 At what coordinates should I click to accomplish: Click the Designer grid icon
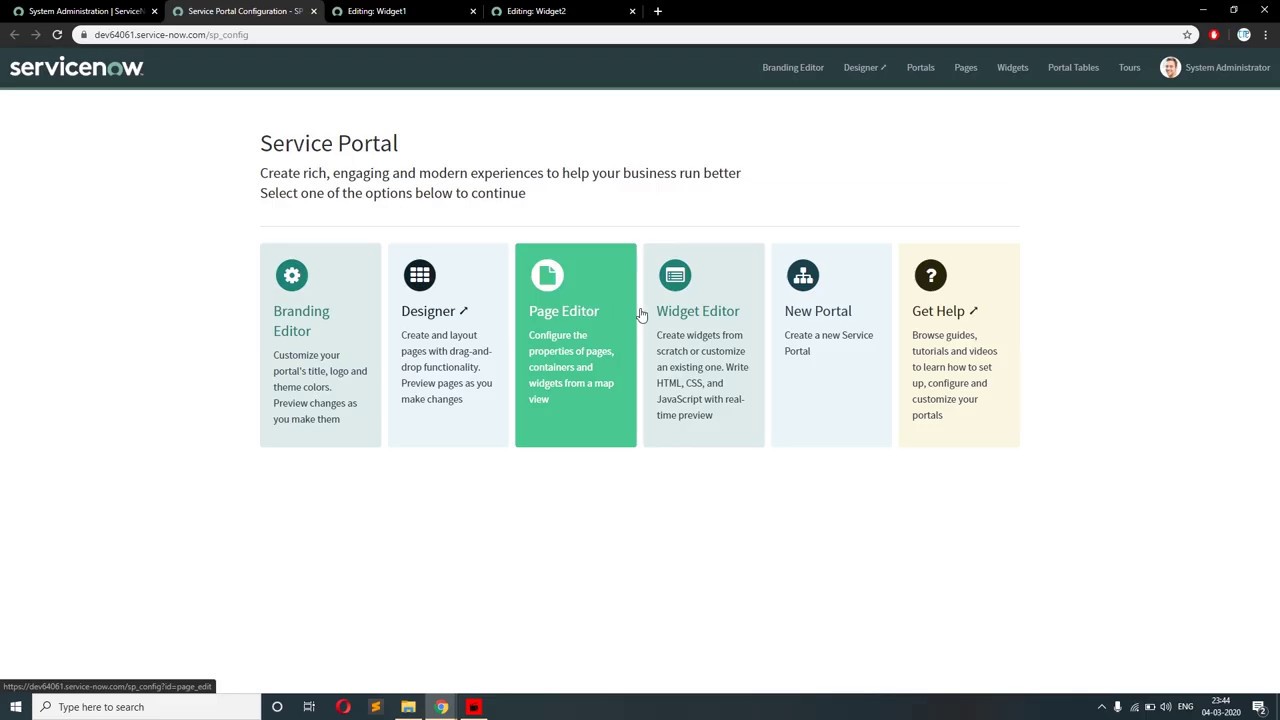pos(420,275)
